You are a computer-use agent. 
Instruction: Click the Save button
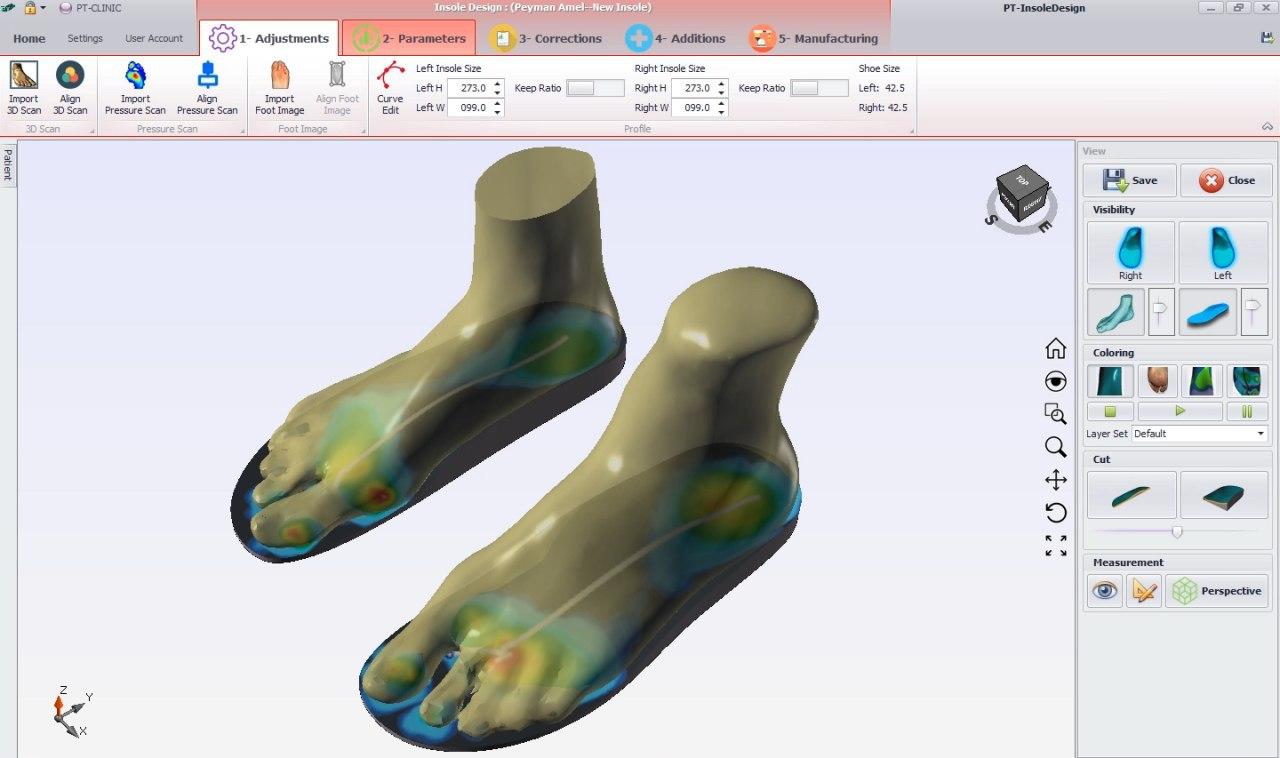1130,180
